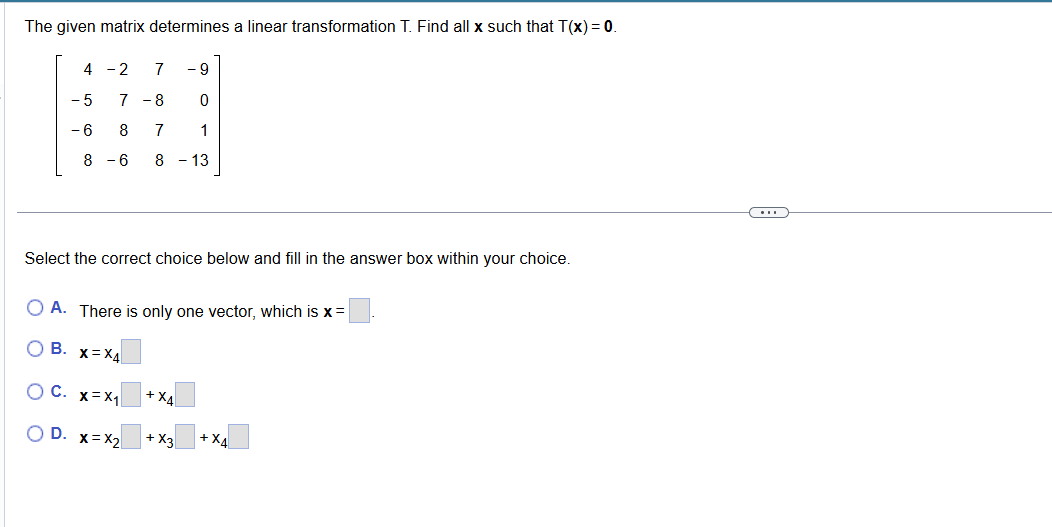The image size is (1052, 527).
Task: Select answer choice A radio button
Action: click(x=36, y=309)
